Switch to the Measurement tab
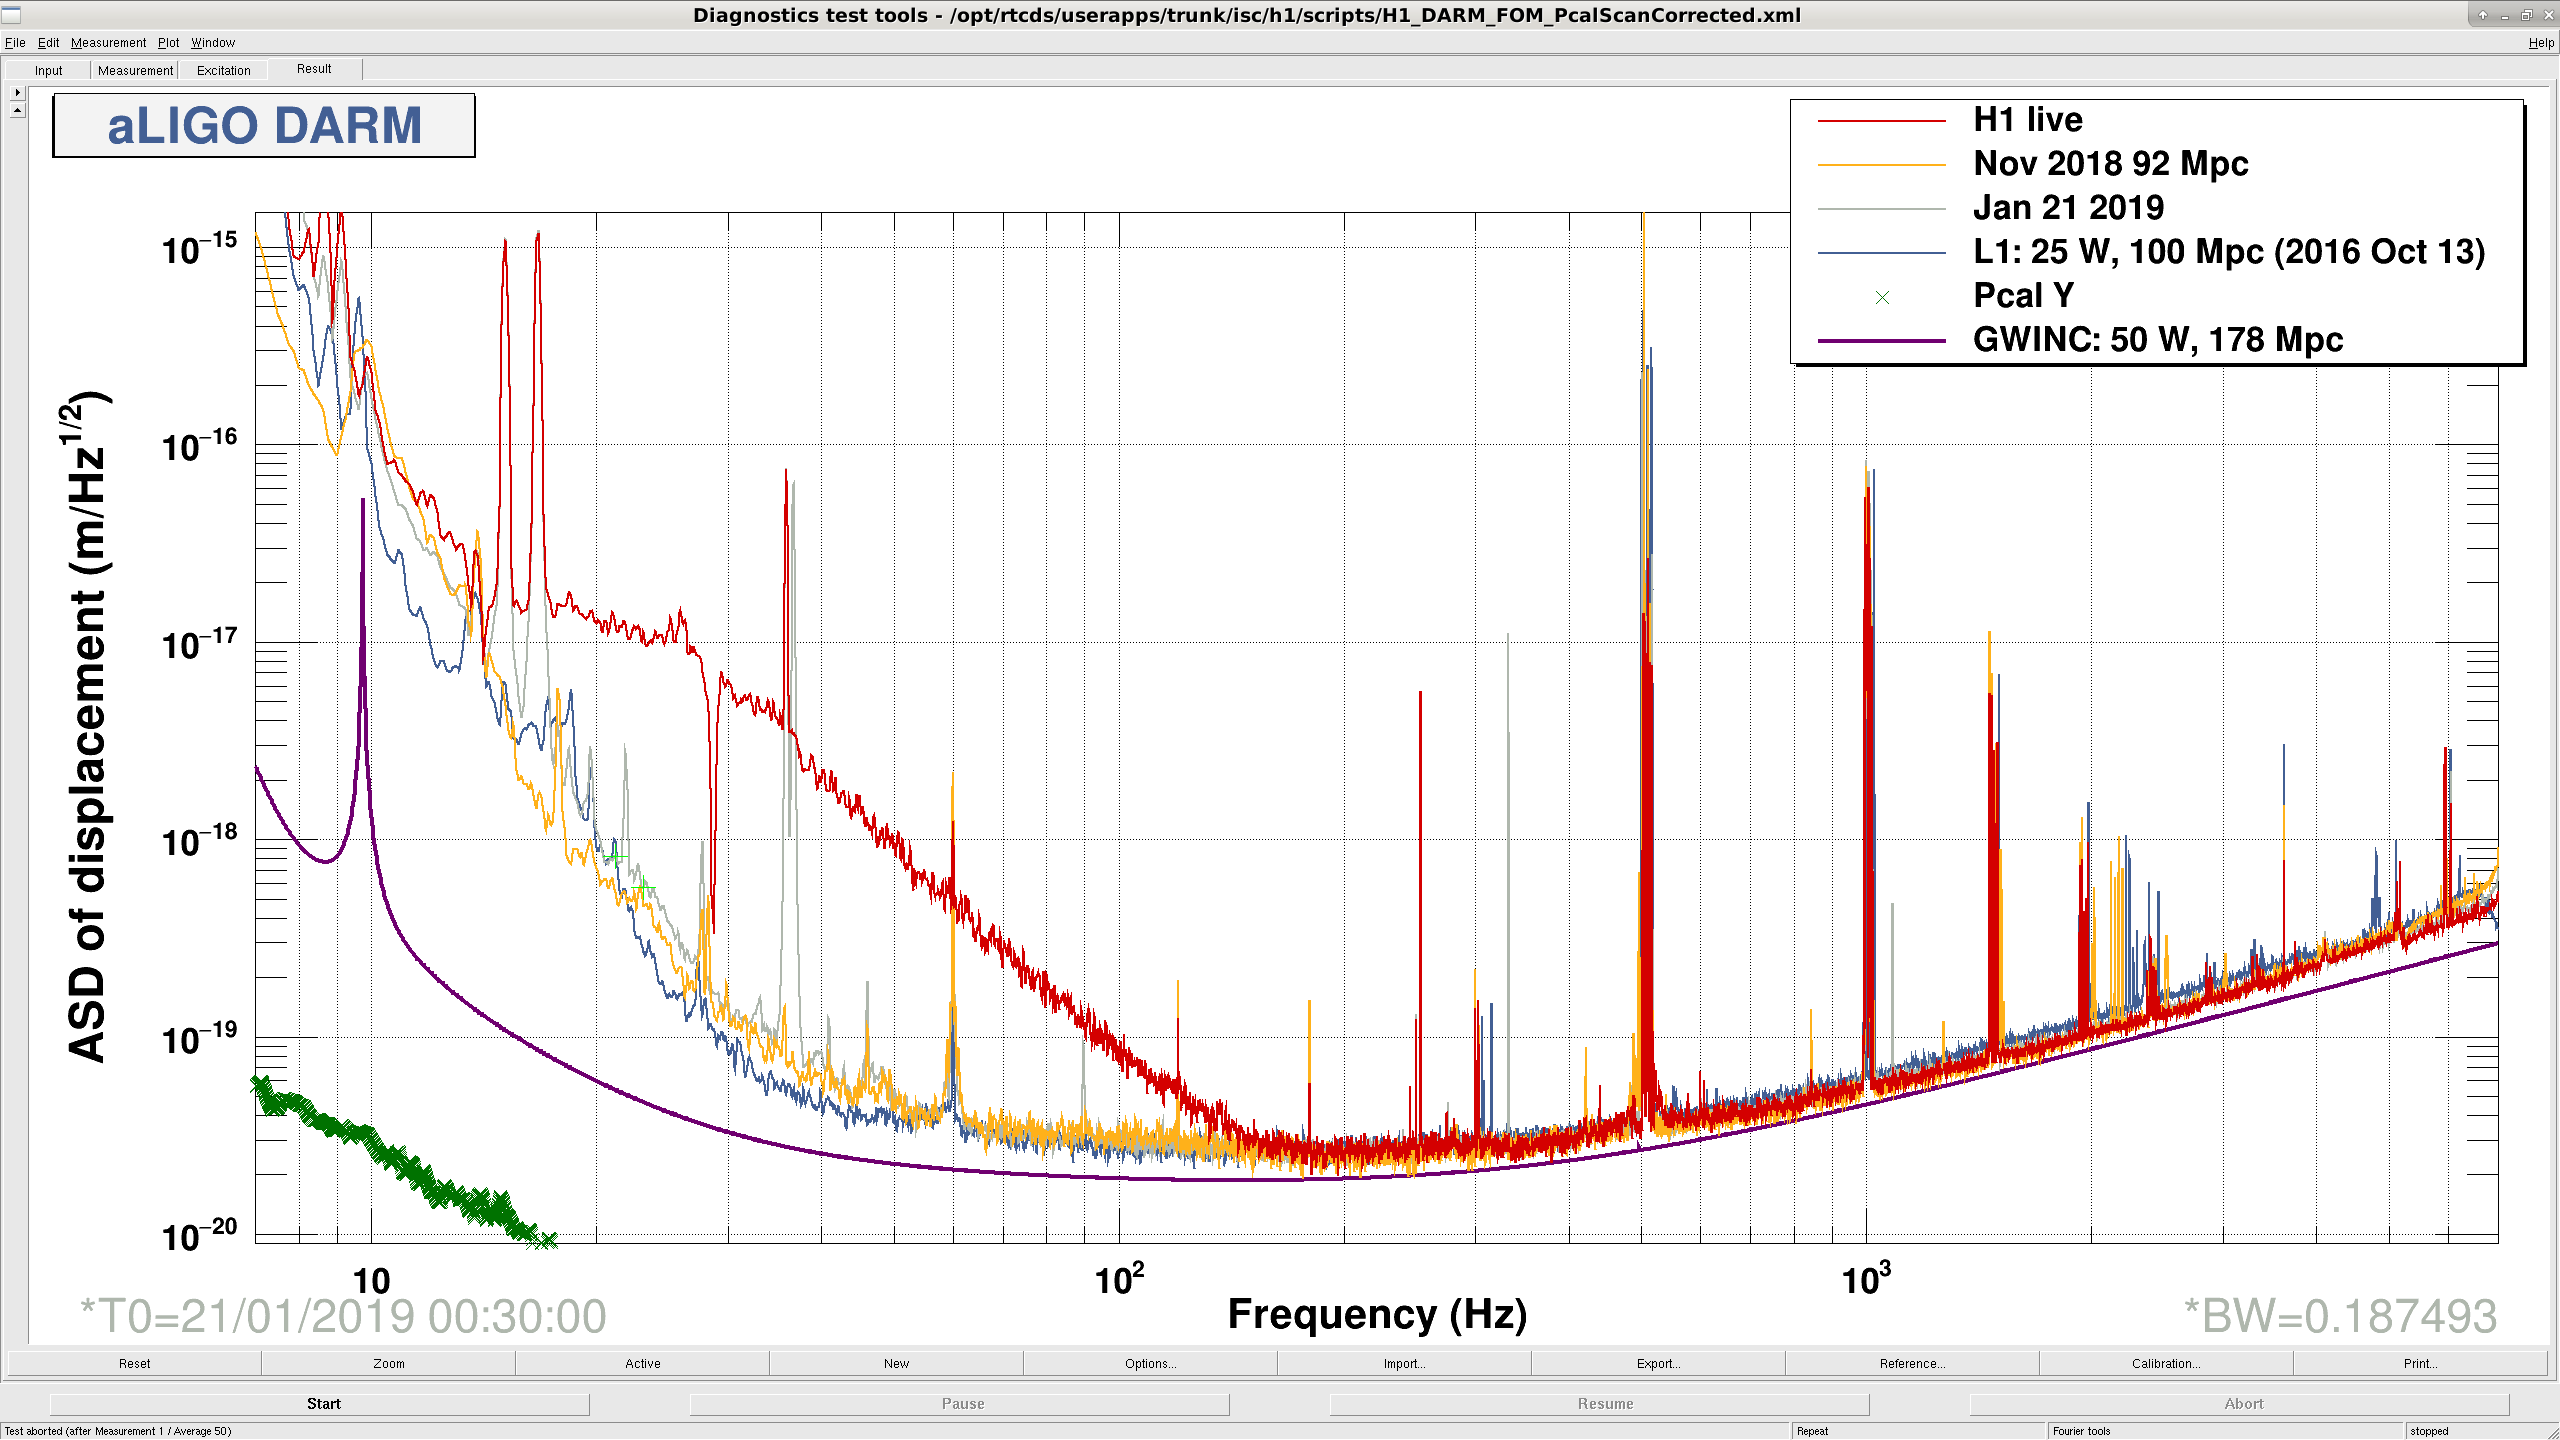The image size is (2560, 1440). coord(135,70)
